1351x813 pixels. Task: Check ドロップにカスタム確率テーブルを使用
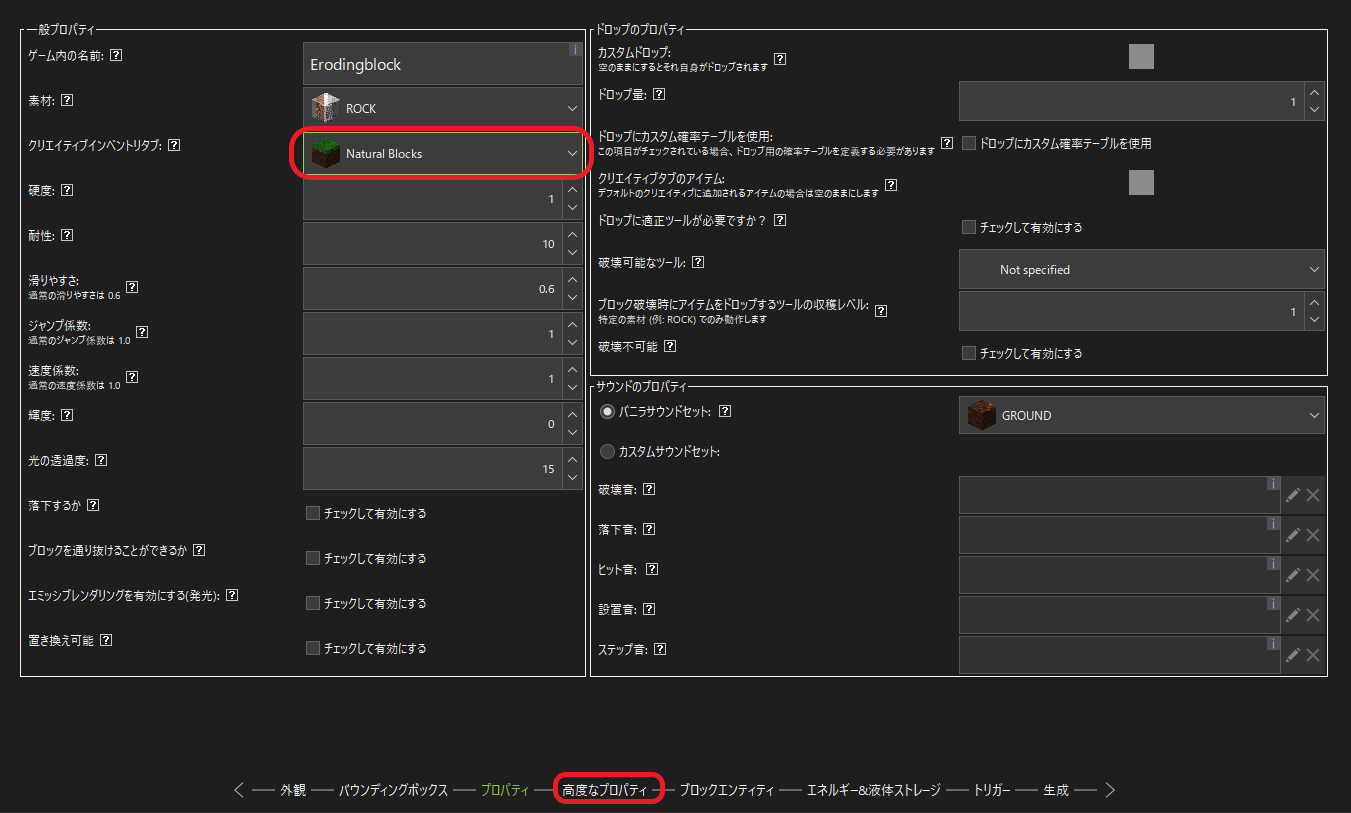coord(968,142)
